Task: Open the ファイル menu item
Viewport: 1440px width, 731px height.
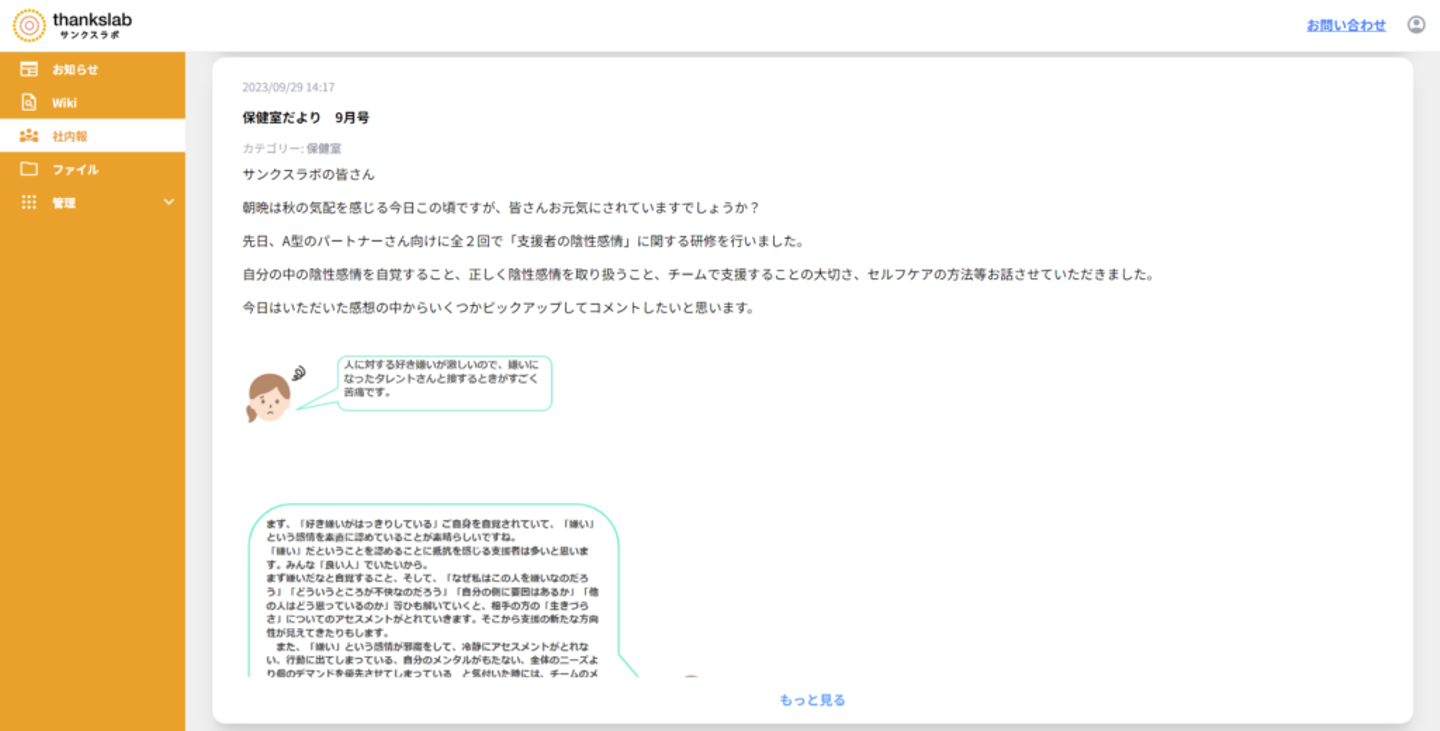Action: point(92,169)
